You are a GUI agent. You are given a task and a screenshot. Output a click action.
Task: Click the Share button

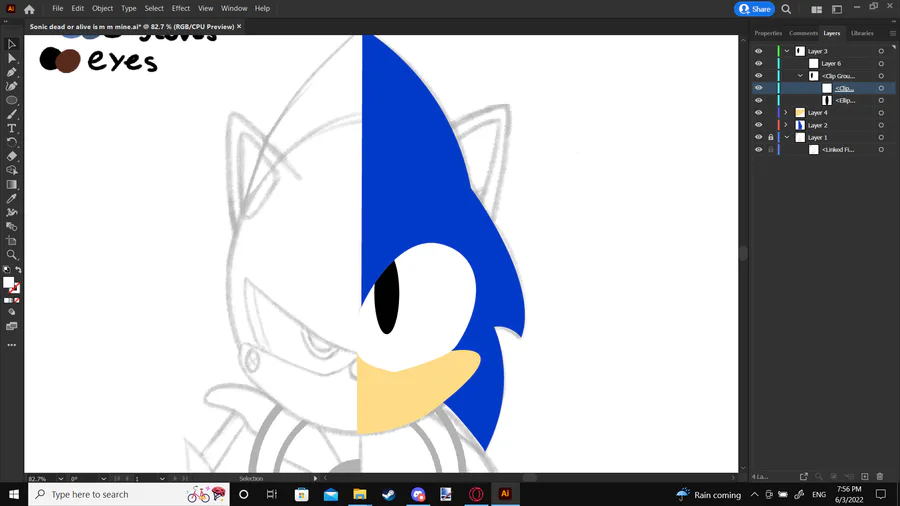pos(754,9)
